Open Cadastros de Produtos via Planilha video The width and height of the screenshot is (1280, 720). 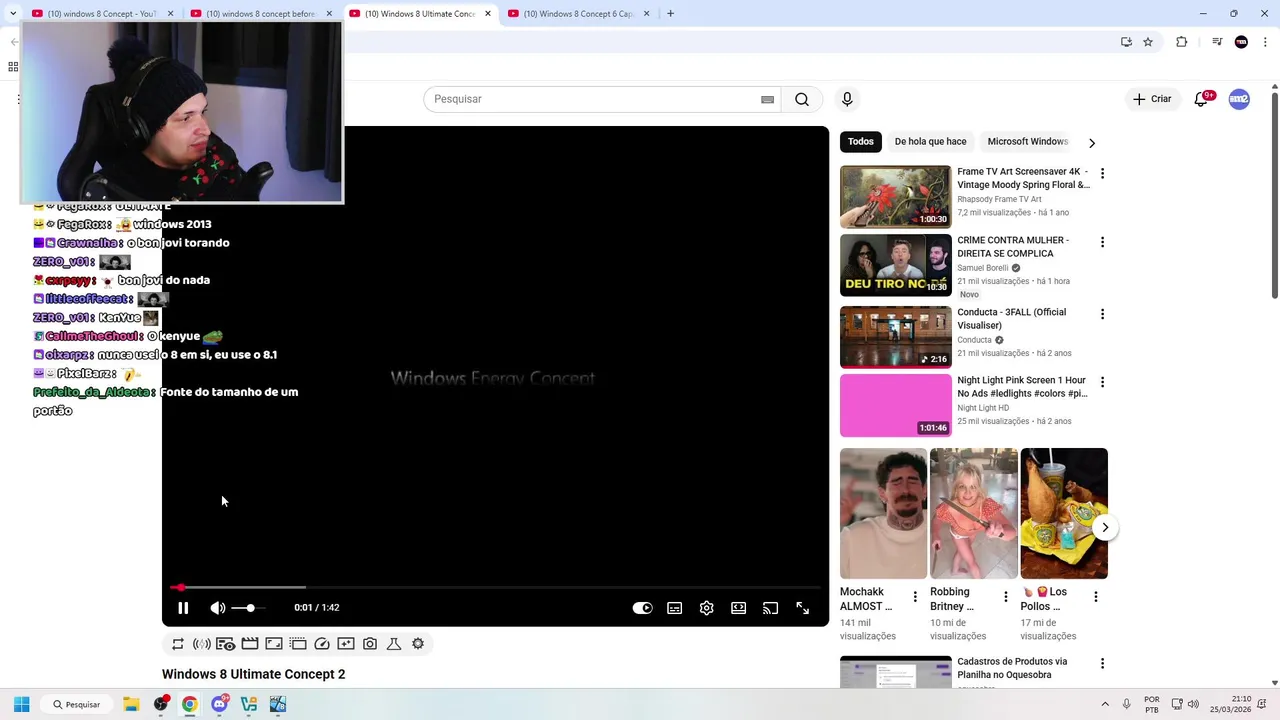click(x=1012, y=668)
